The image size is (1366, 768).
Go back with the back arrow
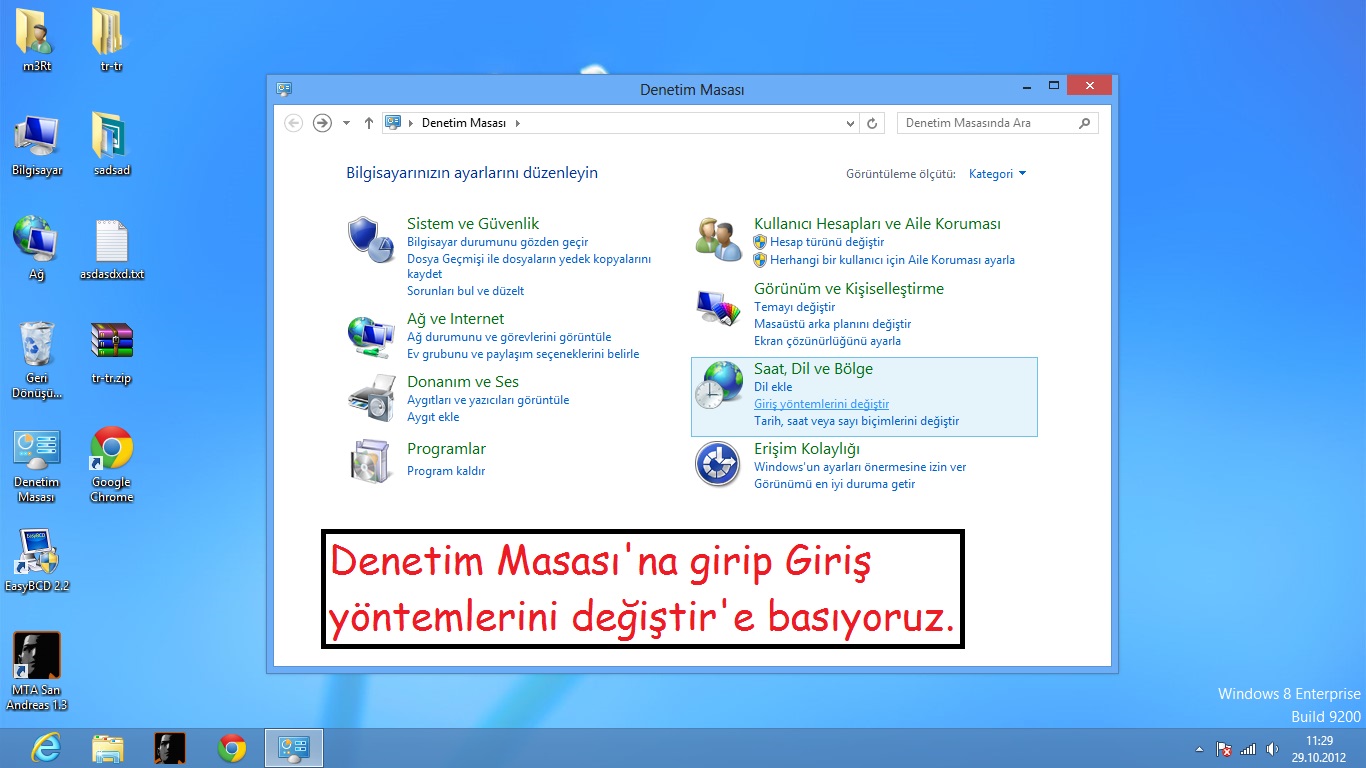(x=293, y=122)
